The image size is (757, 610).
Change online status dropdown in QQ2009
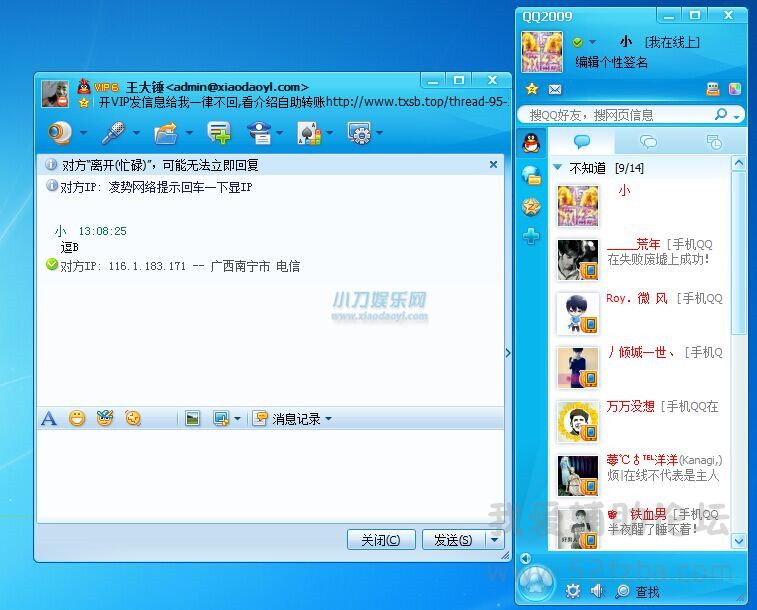click(592, 42)
